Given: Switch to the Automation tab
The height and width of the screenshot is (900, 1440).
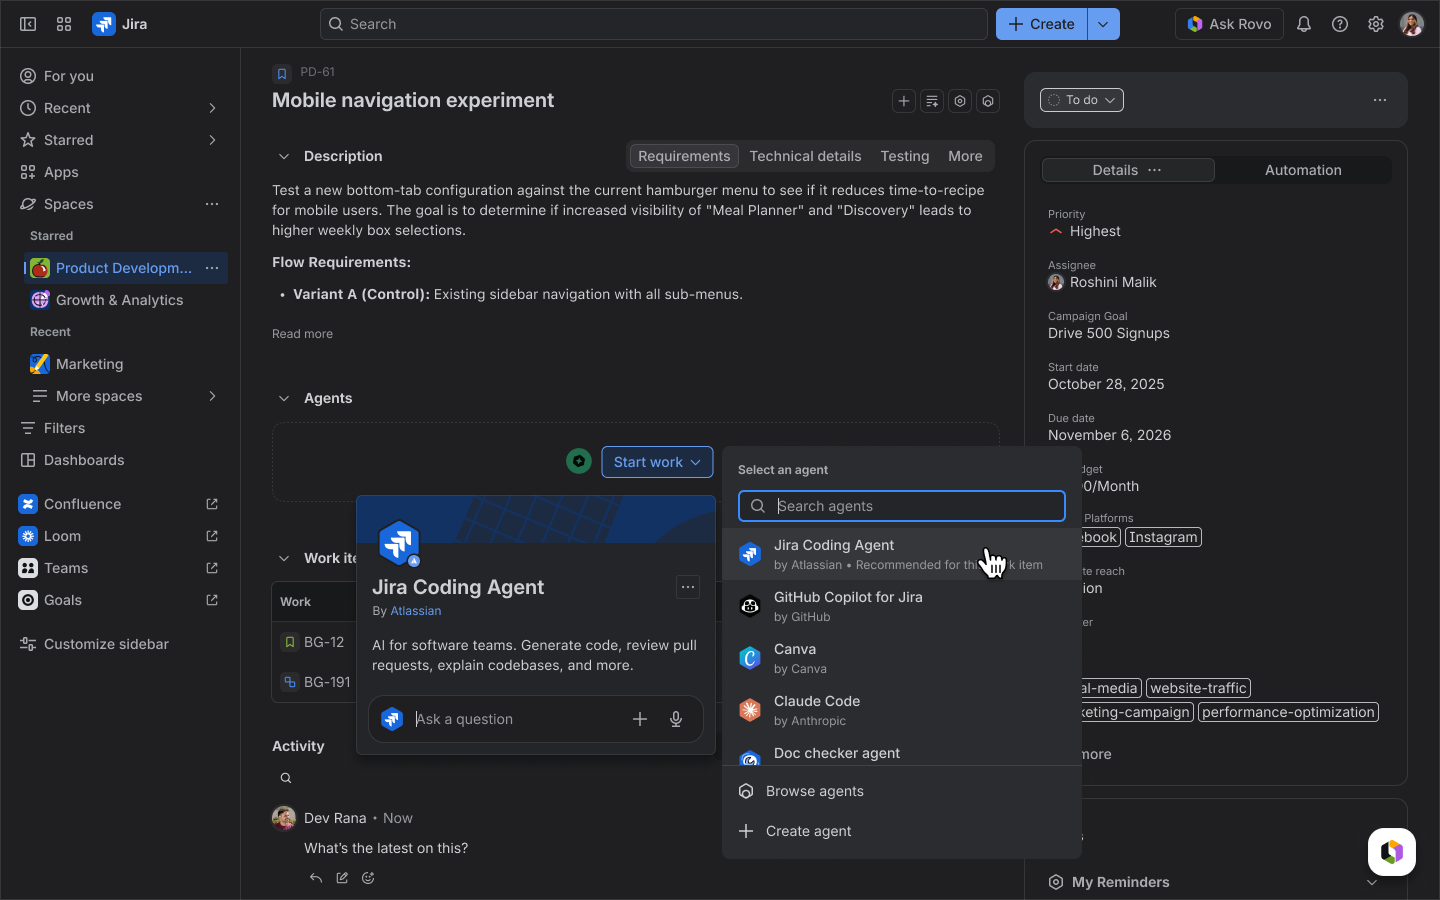Looking at the screenshot, I should click(x=1303, y=170).
